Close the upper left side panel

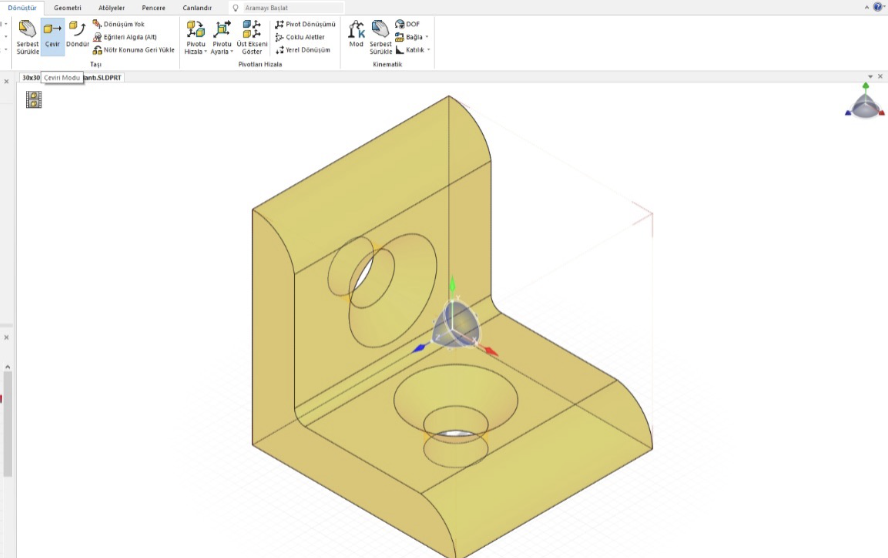pyautogui.click(x=6, y=82)
